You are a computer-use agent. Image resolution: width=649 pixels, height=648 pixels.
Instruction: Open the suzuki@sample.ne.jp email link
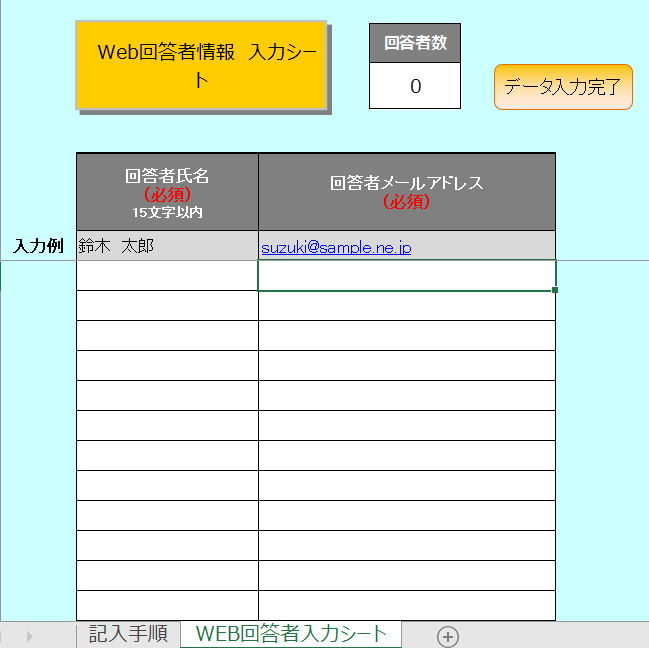tap(335, 247)
